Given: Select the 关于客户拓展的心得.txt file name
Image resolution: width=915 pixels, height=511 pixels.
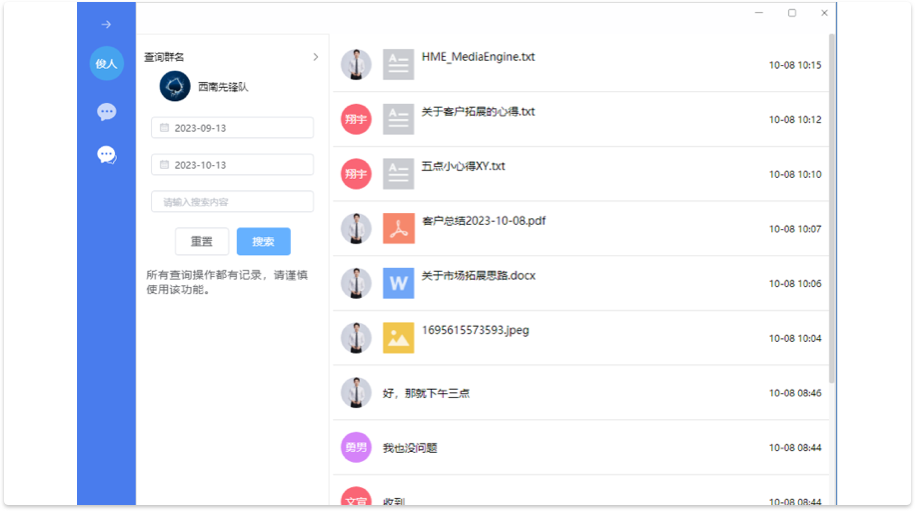Looking at the screenshot, I should point(478,112).
